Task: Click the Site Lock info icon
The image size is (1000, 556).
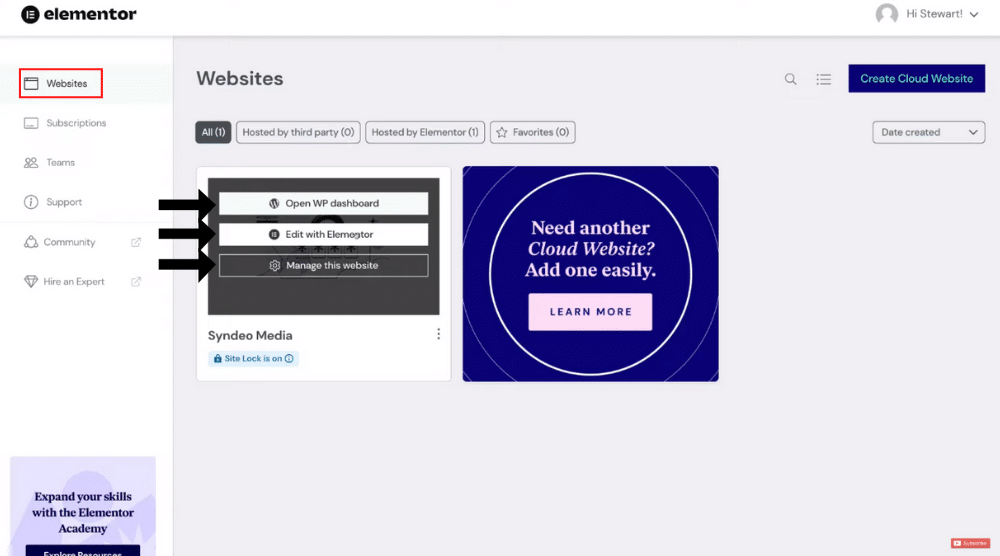Action: click(x=289, y=358)
